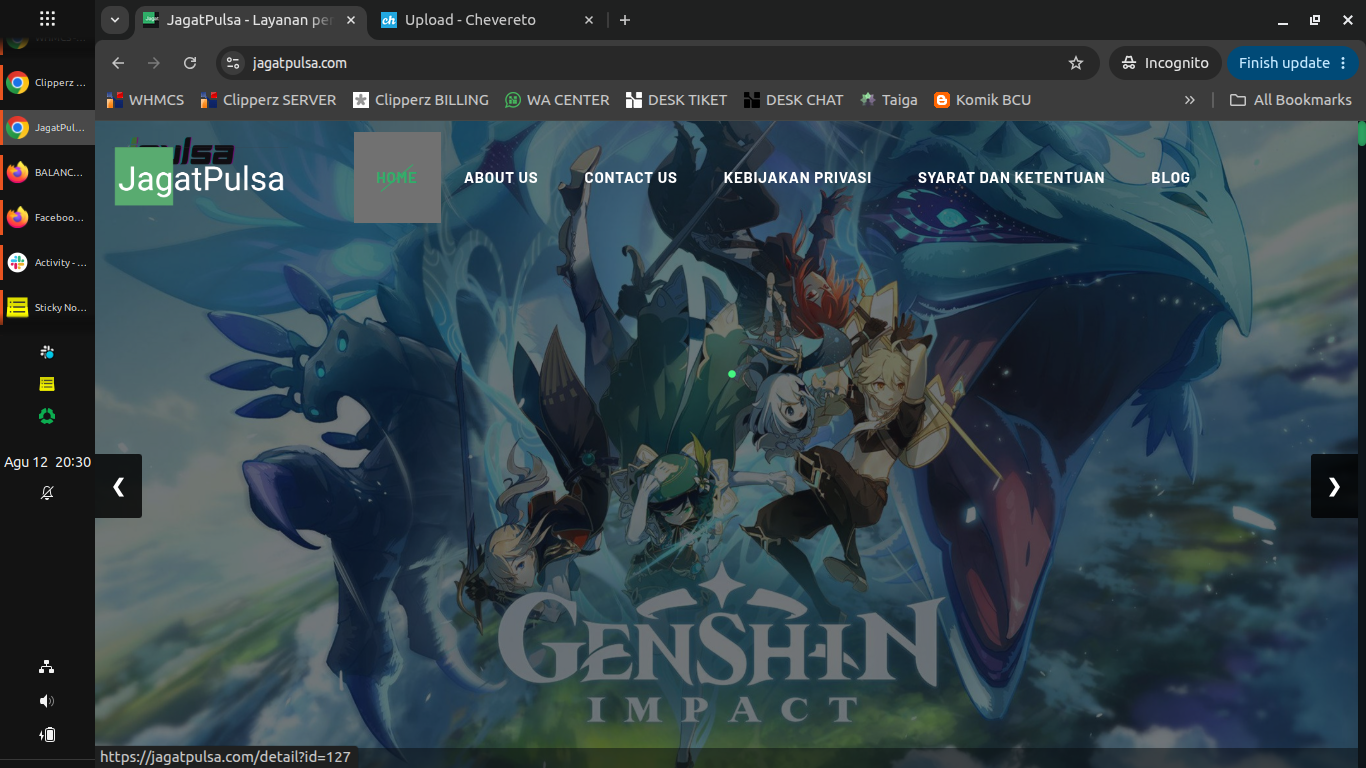Click the Slack tray indicator icon
The width and height of the screenshot is (1366, 768).
coord(47,352)
